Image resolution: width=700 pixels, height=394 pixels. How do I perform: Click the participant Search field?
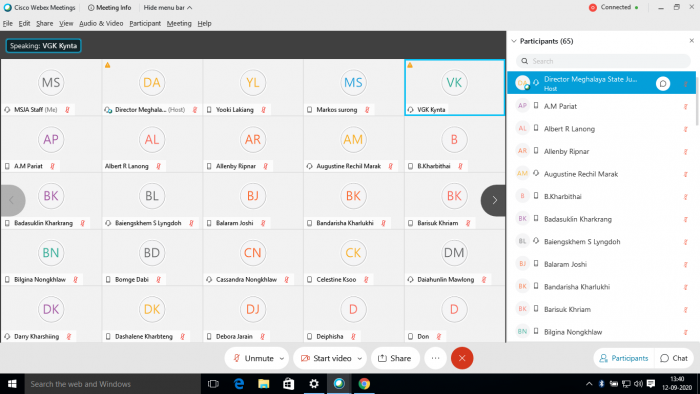click(x=603, y=61)
